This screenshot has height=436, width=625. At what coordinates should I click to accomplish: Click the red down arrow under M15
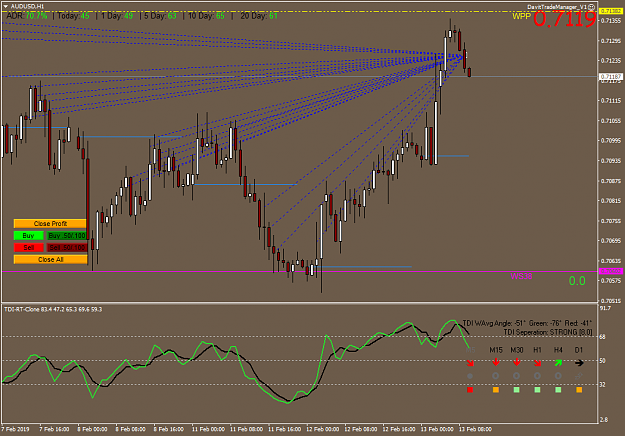(x=496, y=362)
